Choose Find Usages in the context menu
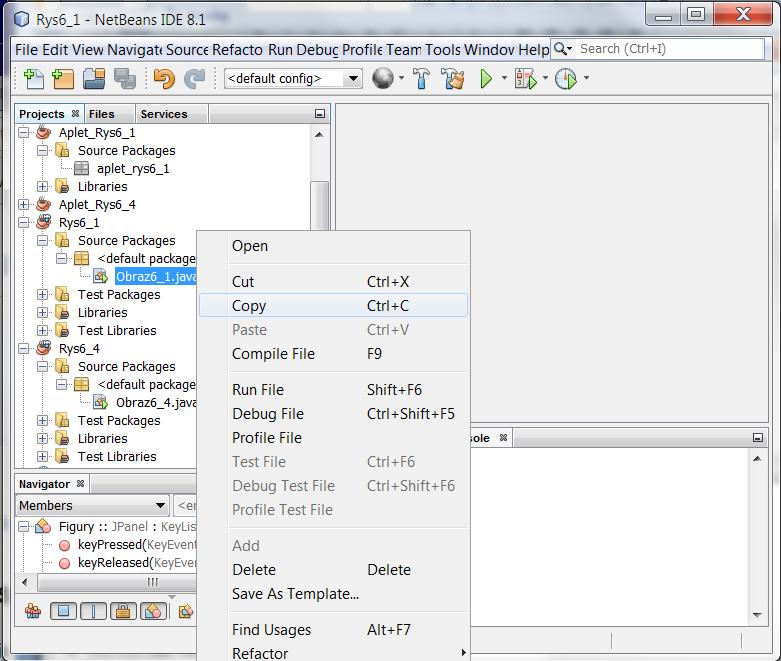Screen dimensions: 781x661 (333, 630)
